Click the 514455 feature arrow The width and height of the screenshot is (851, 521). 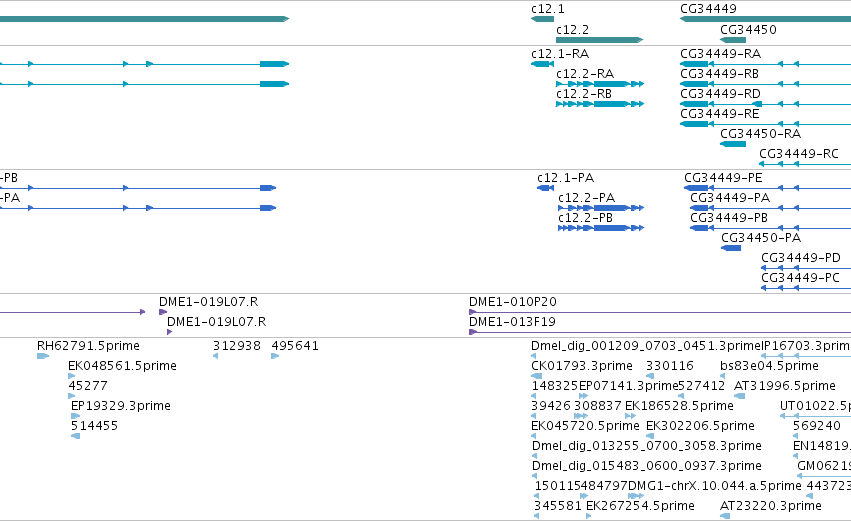pos(75,436)
